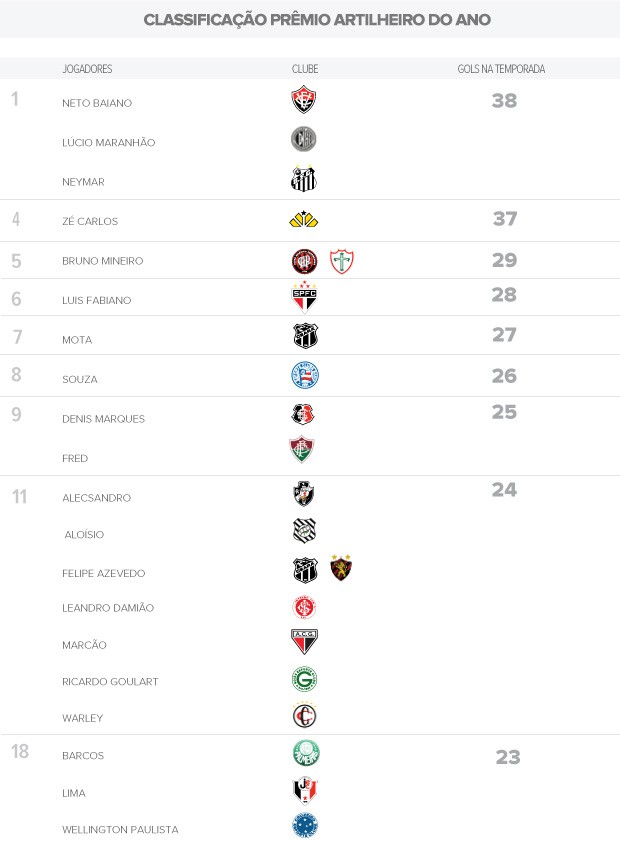The image size is (620, 841).
Task: Select player name Luis Fabiano
Action: 97,300
